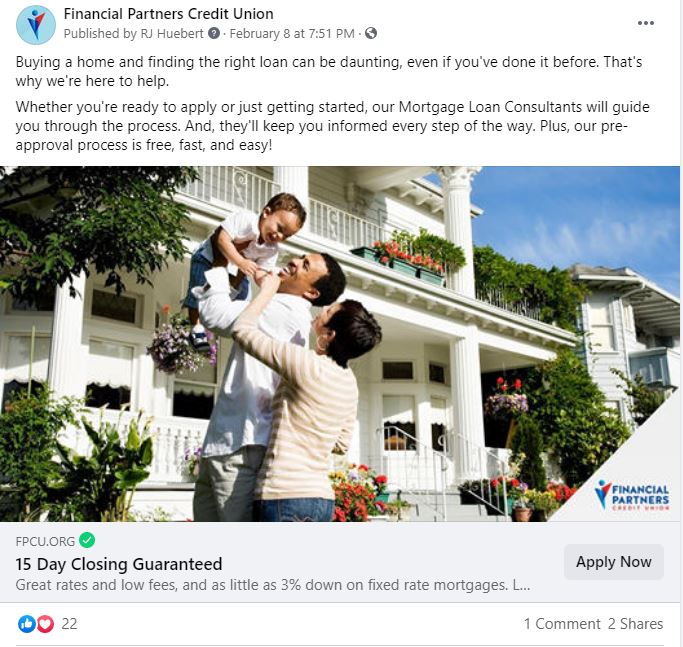This screenshot has width=683, height=647.
Task: Open the Financial Partners Credit Union page name
Action: [x=169, y=14]
